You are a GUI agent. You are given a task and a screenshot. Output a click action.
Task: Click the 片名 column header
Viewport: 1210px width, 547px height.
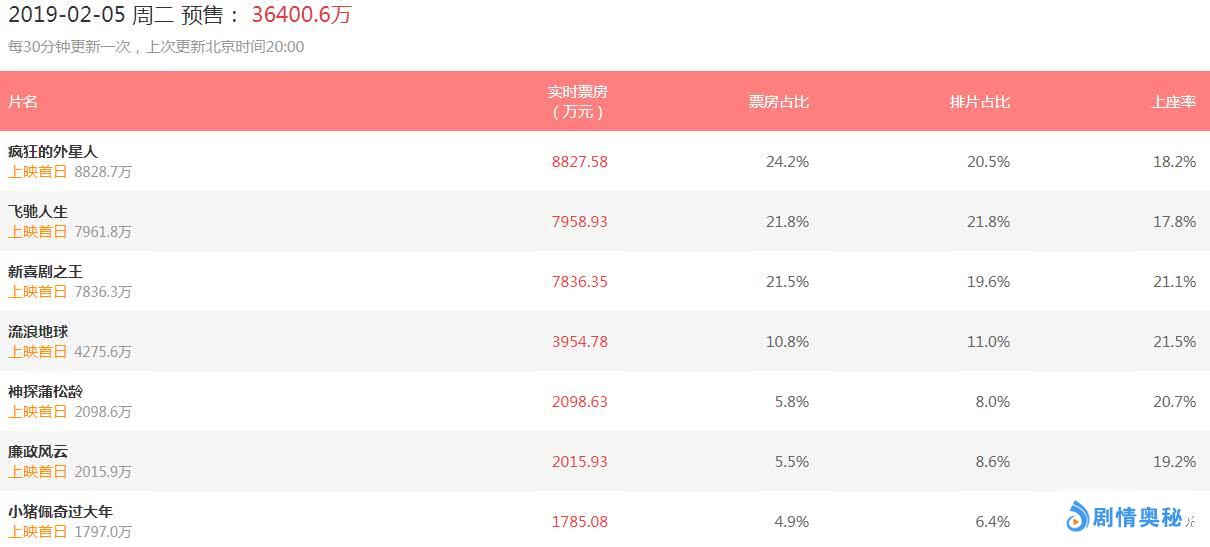click(x=23, y=102)
